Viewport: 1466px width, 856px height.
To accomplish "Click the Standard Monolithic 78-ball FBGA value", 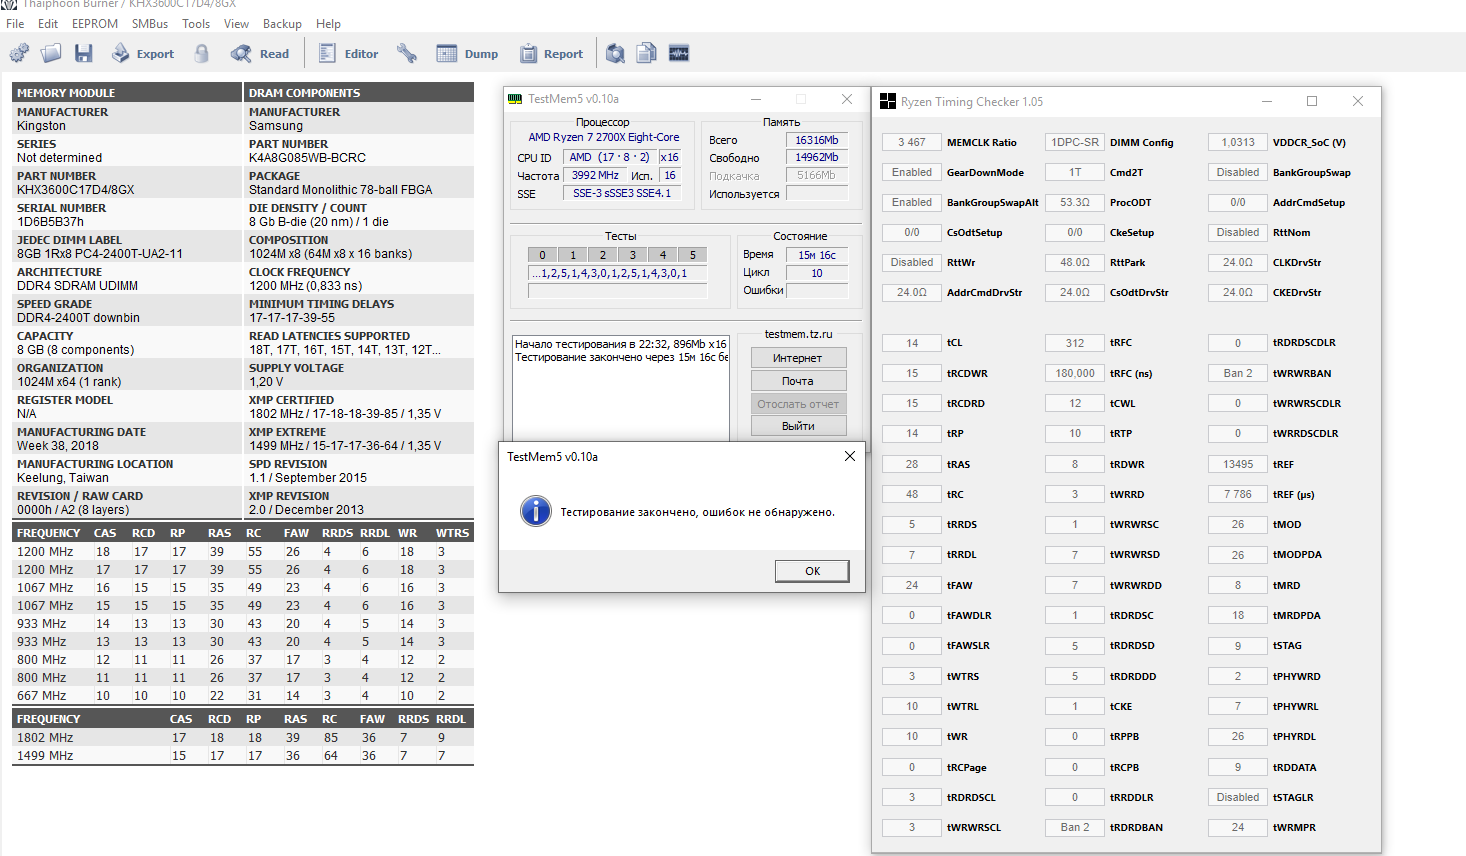I will point(341,190).
